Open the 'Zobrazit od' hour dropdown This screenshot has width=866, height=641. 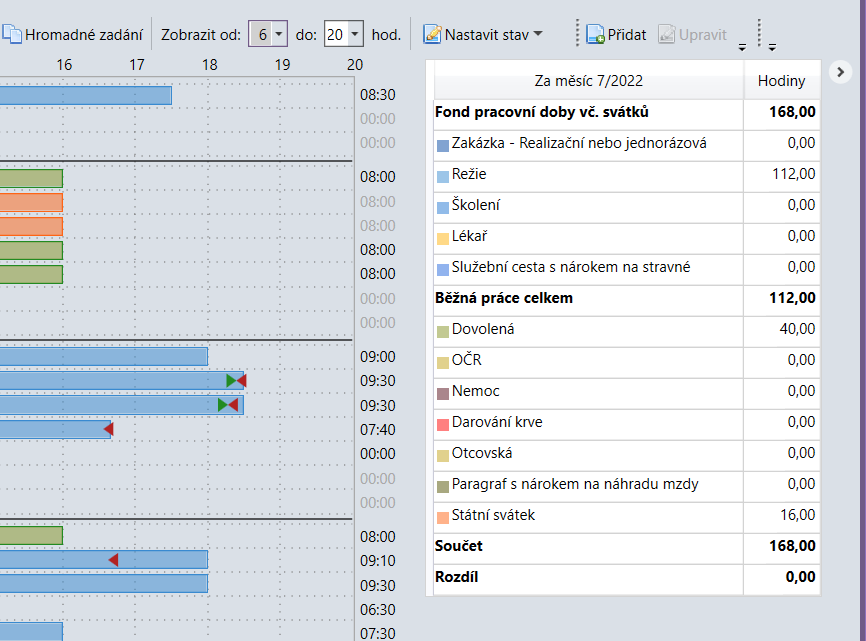(x=279, y=34)
